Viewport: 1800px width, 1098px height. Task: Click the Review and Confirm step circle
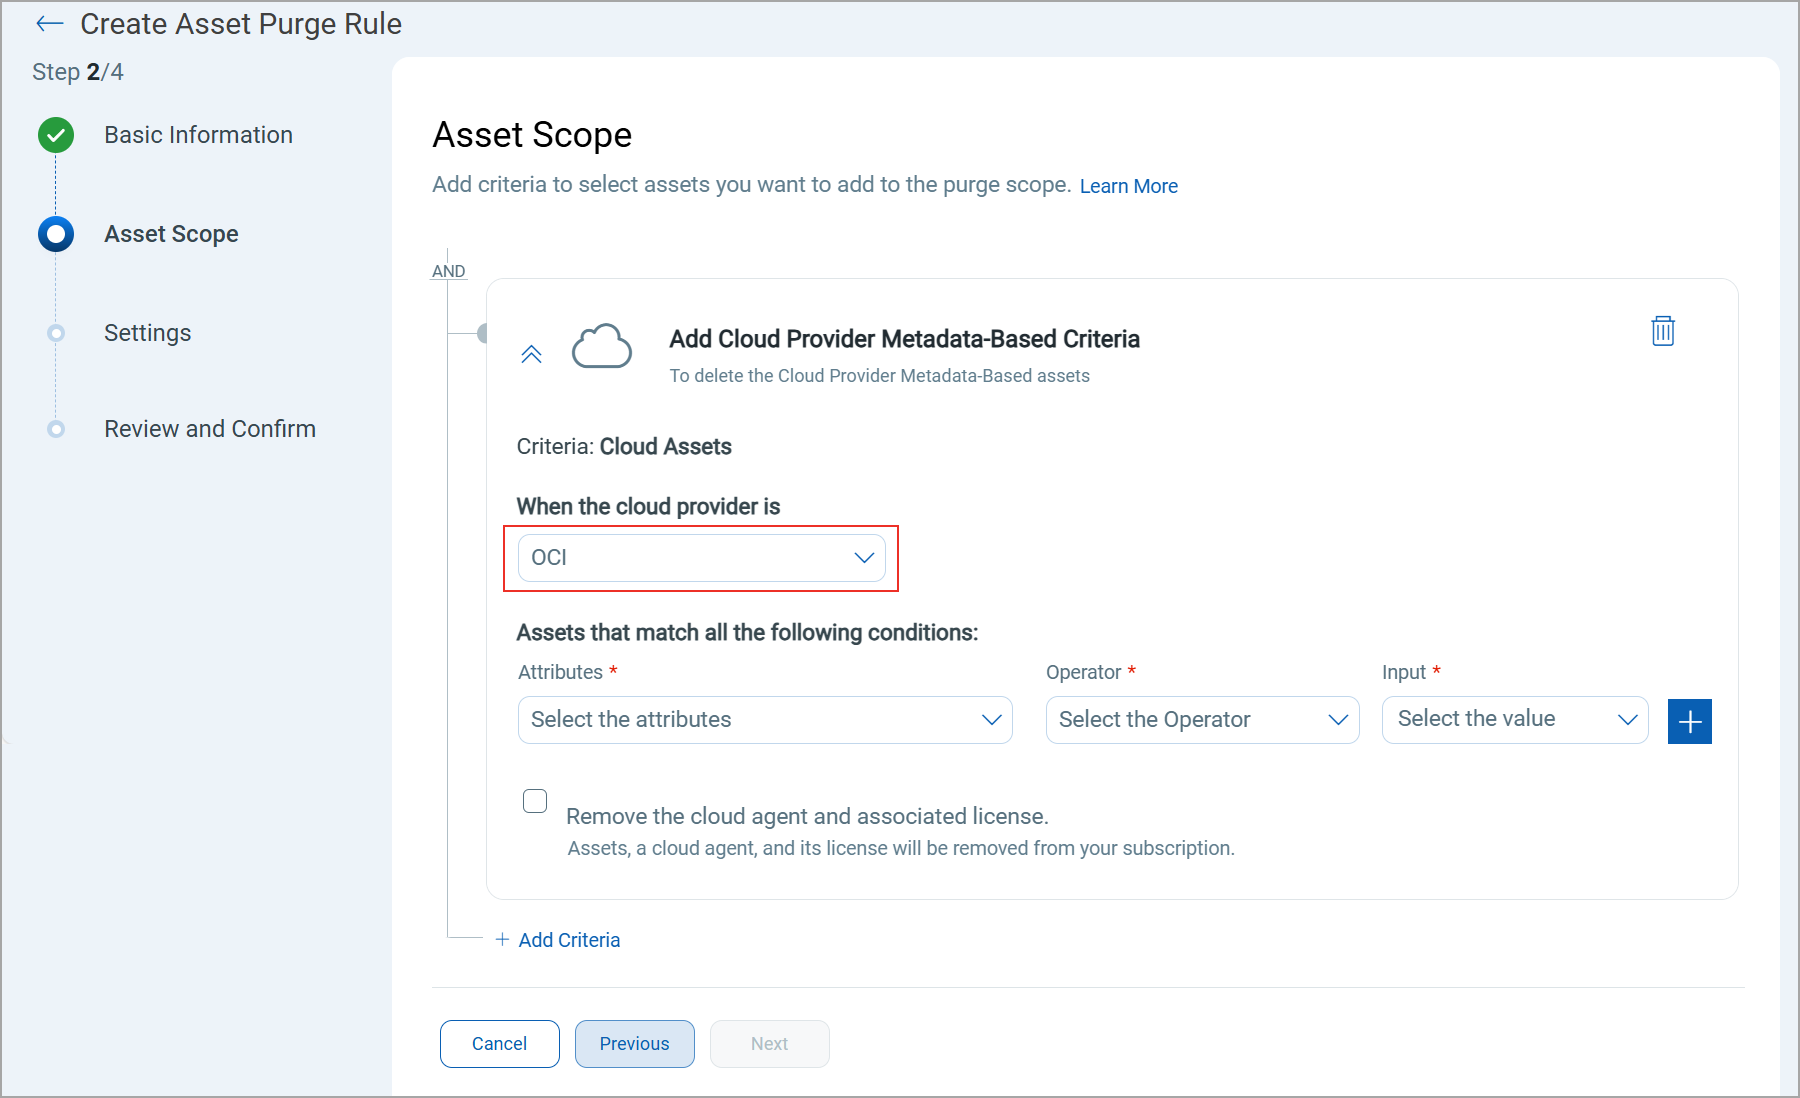coord(56,429)
